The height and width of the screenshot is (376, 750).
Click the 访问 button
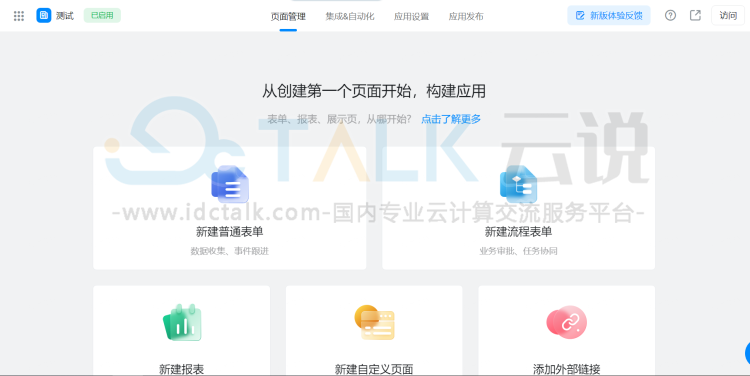(x=728, y=15)
